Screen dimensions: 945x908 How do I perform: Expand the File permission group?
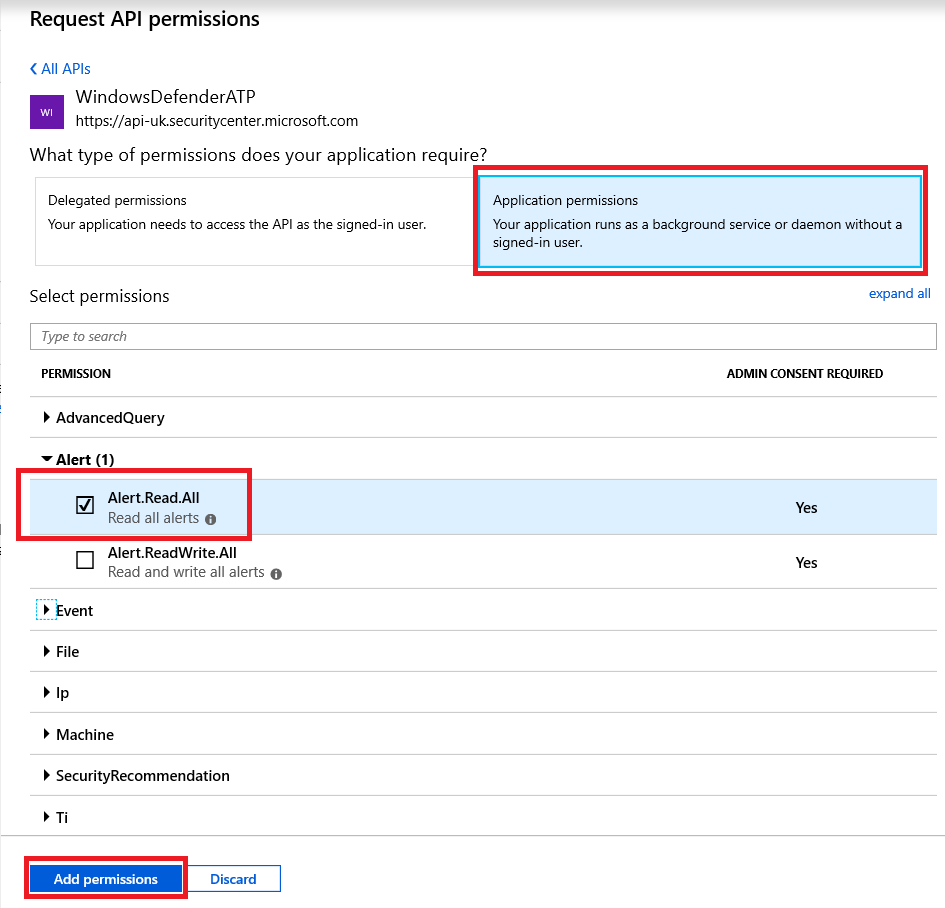[x=47, y=651]
